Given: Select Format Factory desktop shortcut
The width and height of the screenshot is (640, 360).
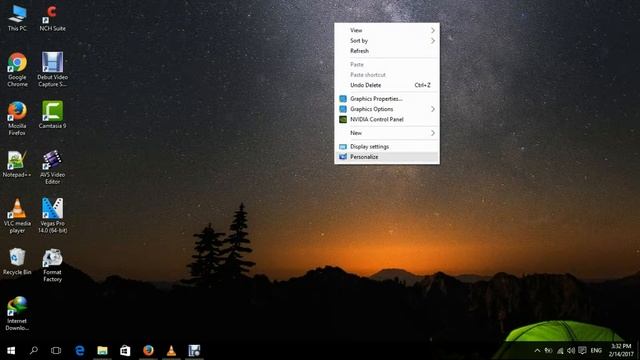Looking at the screenshot, I should pyautogui.click(x=52, y=265).
